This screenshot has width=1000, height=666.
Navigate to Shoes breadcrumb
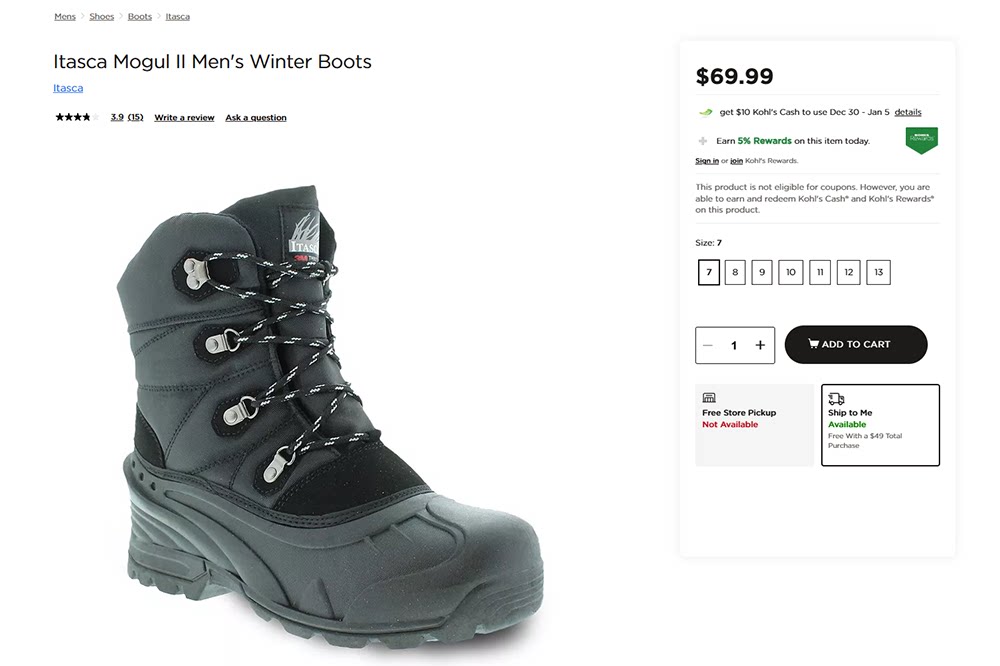(x=101, y=17)
